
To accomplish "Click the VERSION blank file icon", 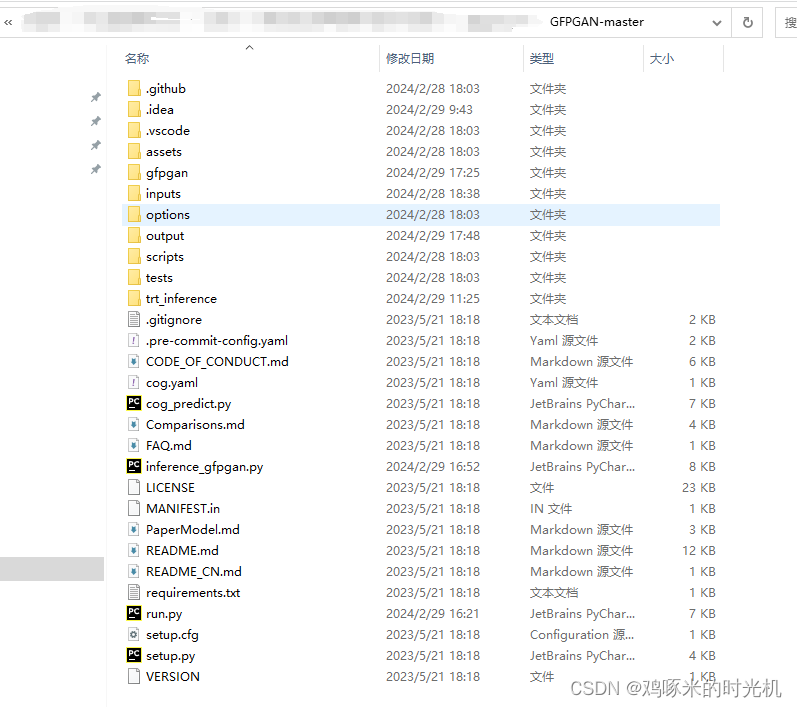I will pos(134,677).
